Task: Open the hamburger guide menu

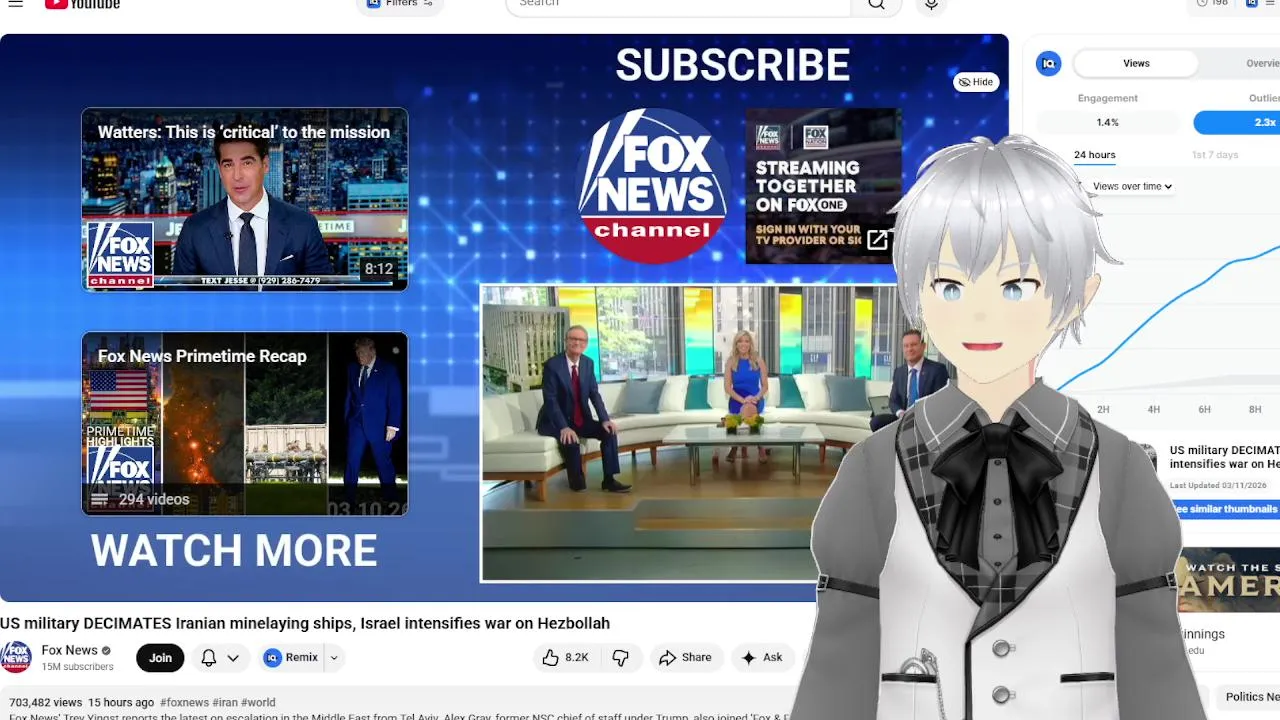Action: [x=16, y=4]
